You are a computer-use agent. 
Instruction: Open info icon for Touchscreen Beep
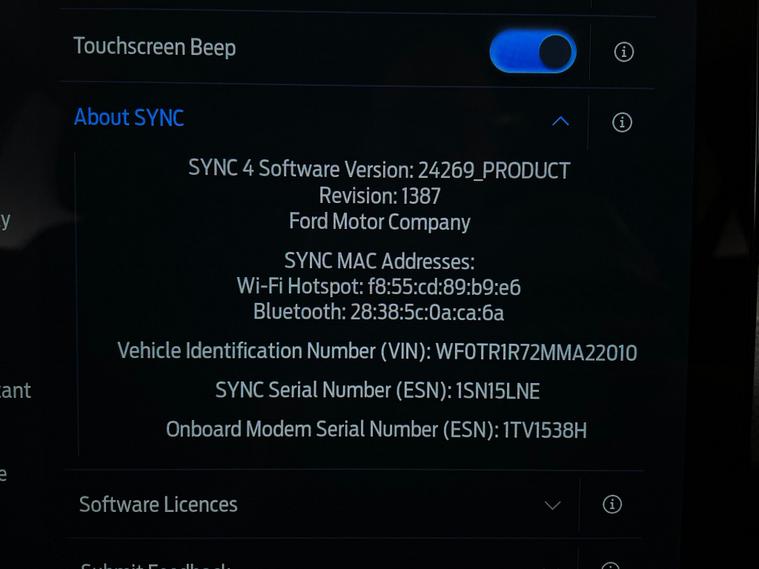click(x=623, y=51)
